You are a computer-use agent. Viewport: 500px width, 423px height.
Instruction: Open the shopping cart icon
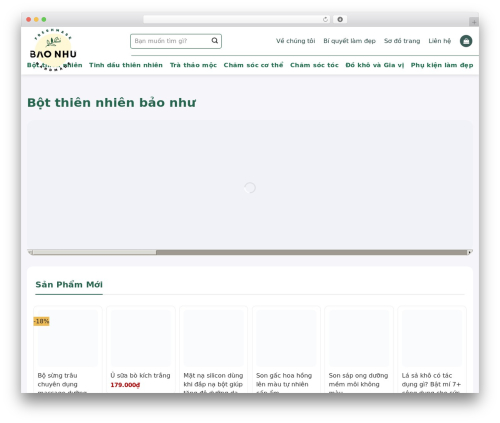(466, 41)
